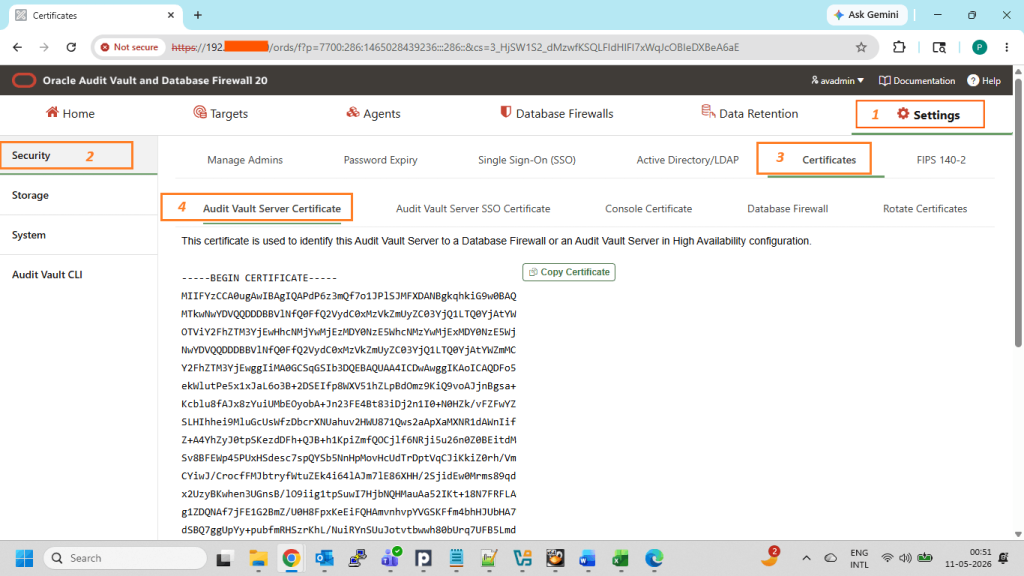The width and height of the screenshot is (1024, 576).
Task: Open the Home tab
Action: click(70, 114)
